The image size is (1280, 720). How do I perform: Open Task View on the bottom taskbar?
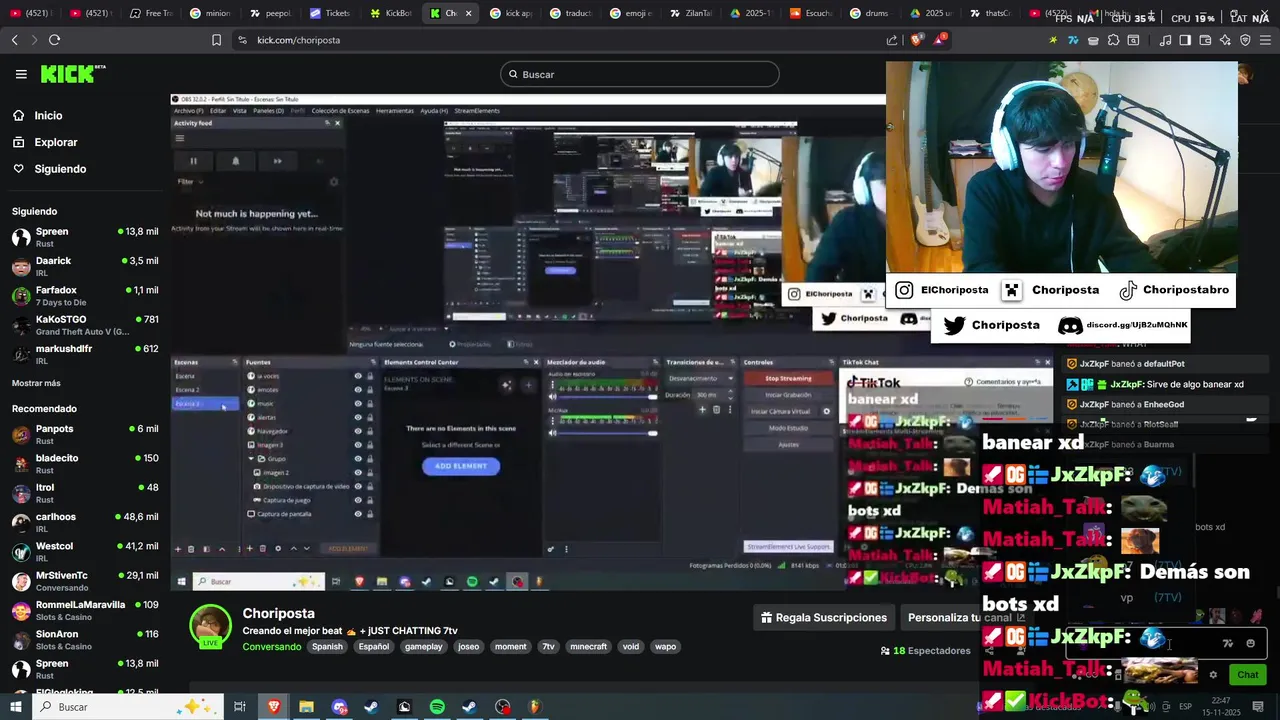(x=240, y=707)
